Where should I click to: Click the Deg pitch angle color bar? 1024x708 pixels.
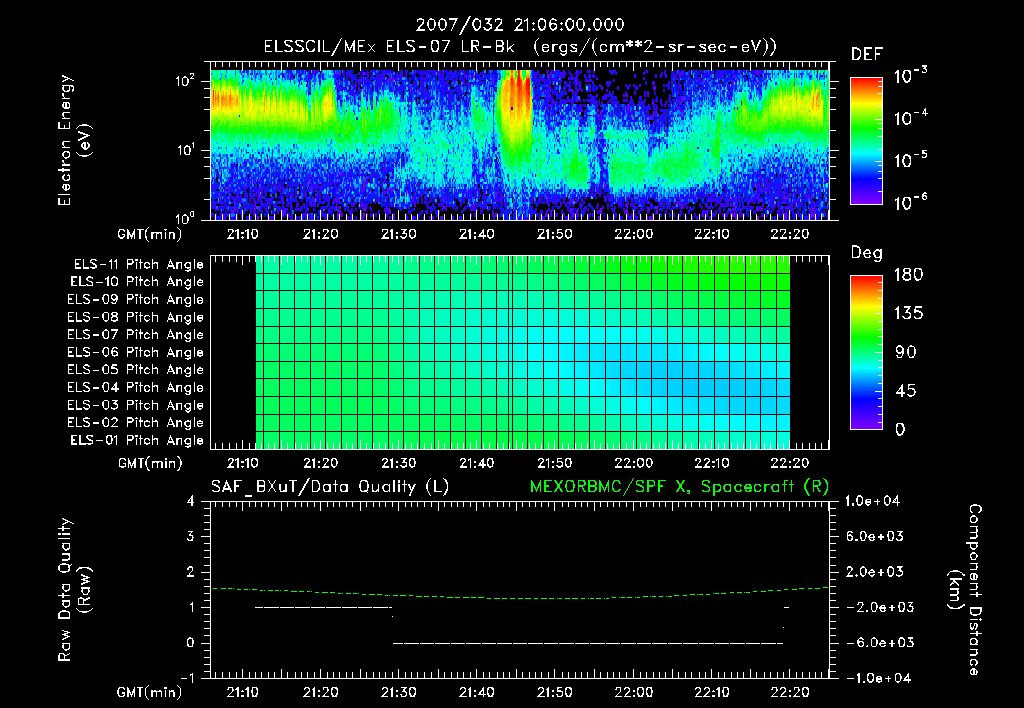pos(866,352)
